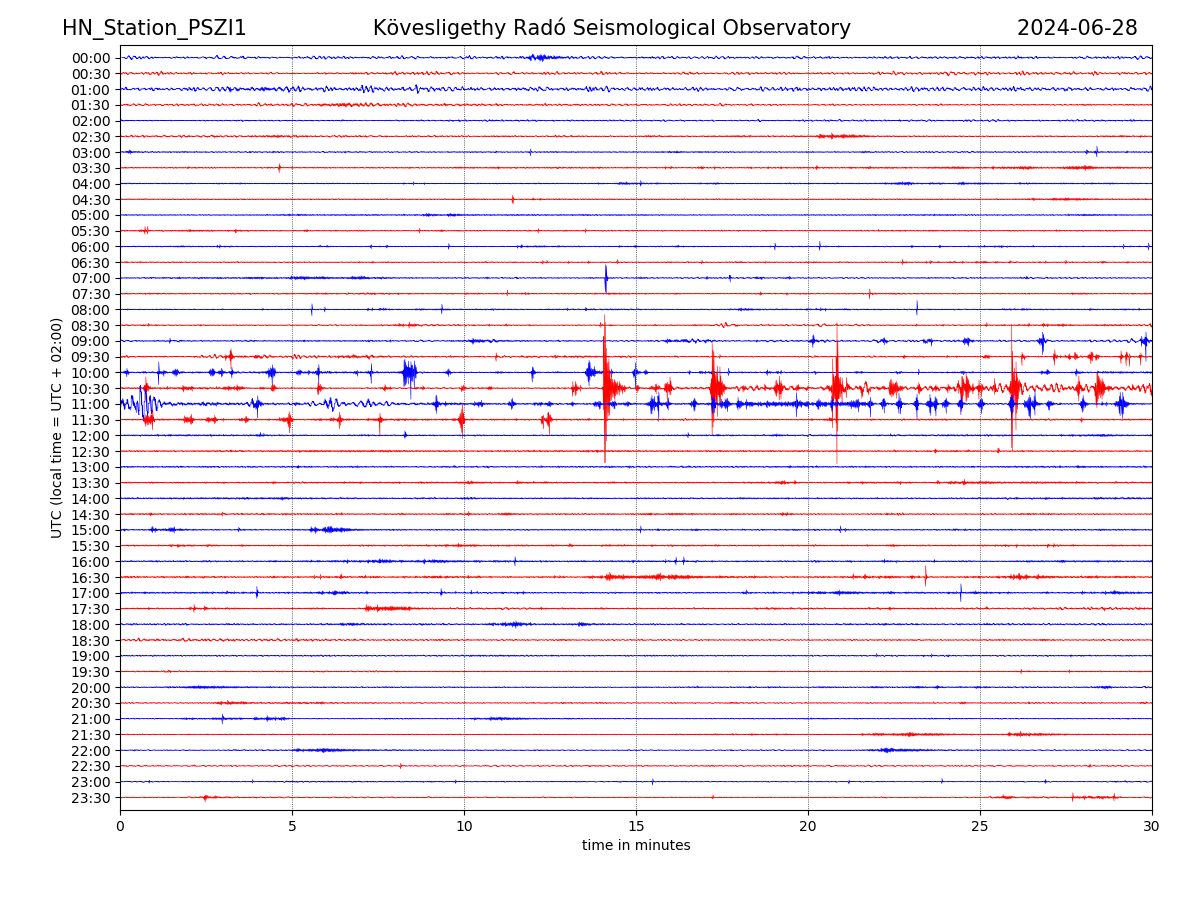Click the HN_Station_PSZI1 station title

pyautogui.click(x=154, y=28)
